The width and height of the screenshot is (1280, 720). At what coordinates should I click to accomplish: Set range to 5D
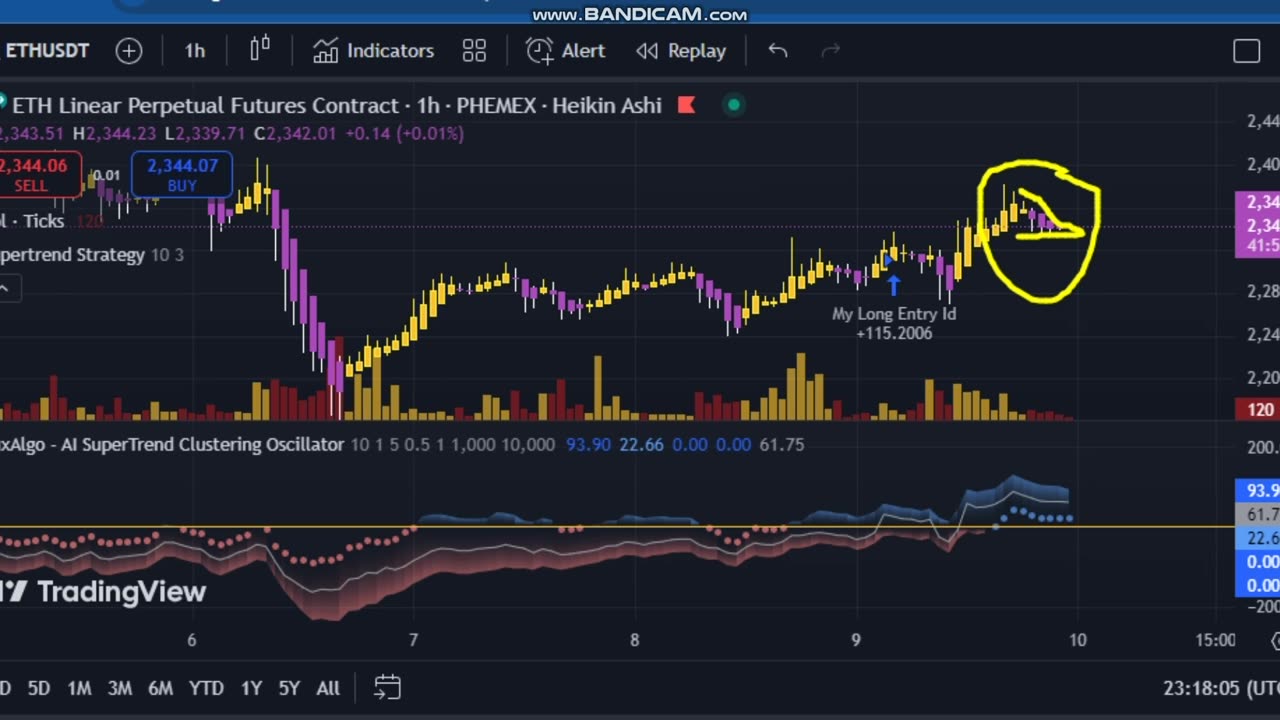pos(39,688)
